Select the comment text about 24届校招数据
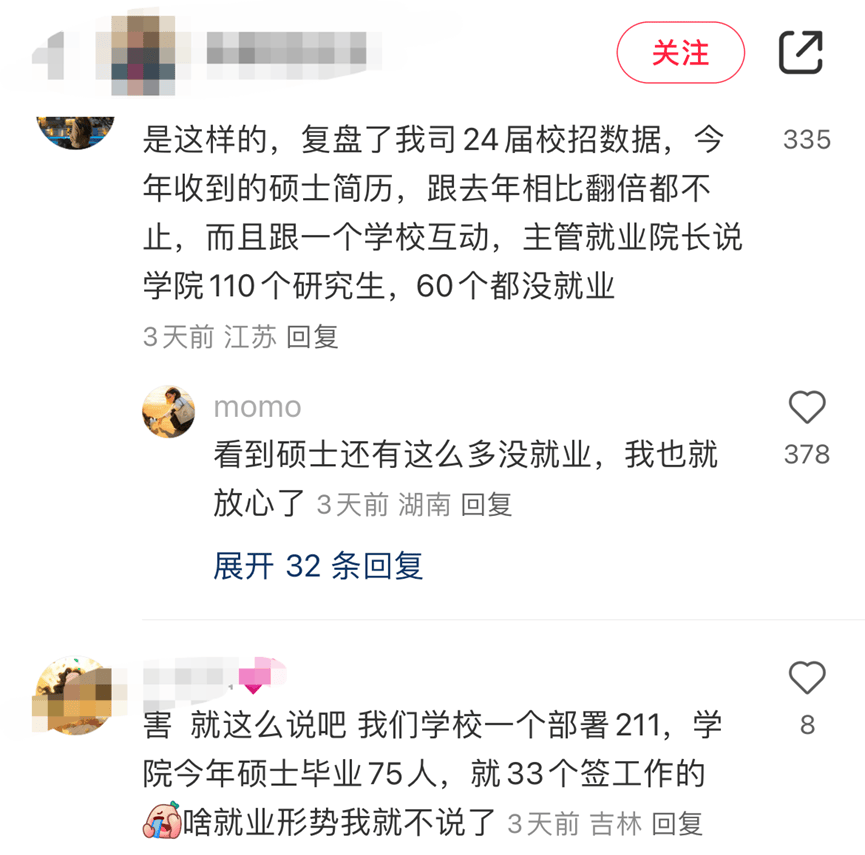Screen dimensions: 865x855 point(442,212)
